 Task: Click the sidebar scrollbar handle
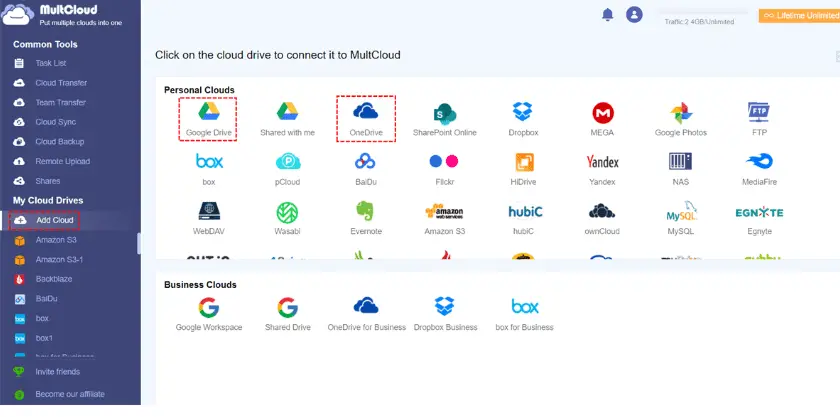(139, 243)
